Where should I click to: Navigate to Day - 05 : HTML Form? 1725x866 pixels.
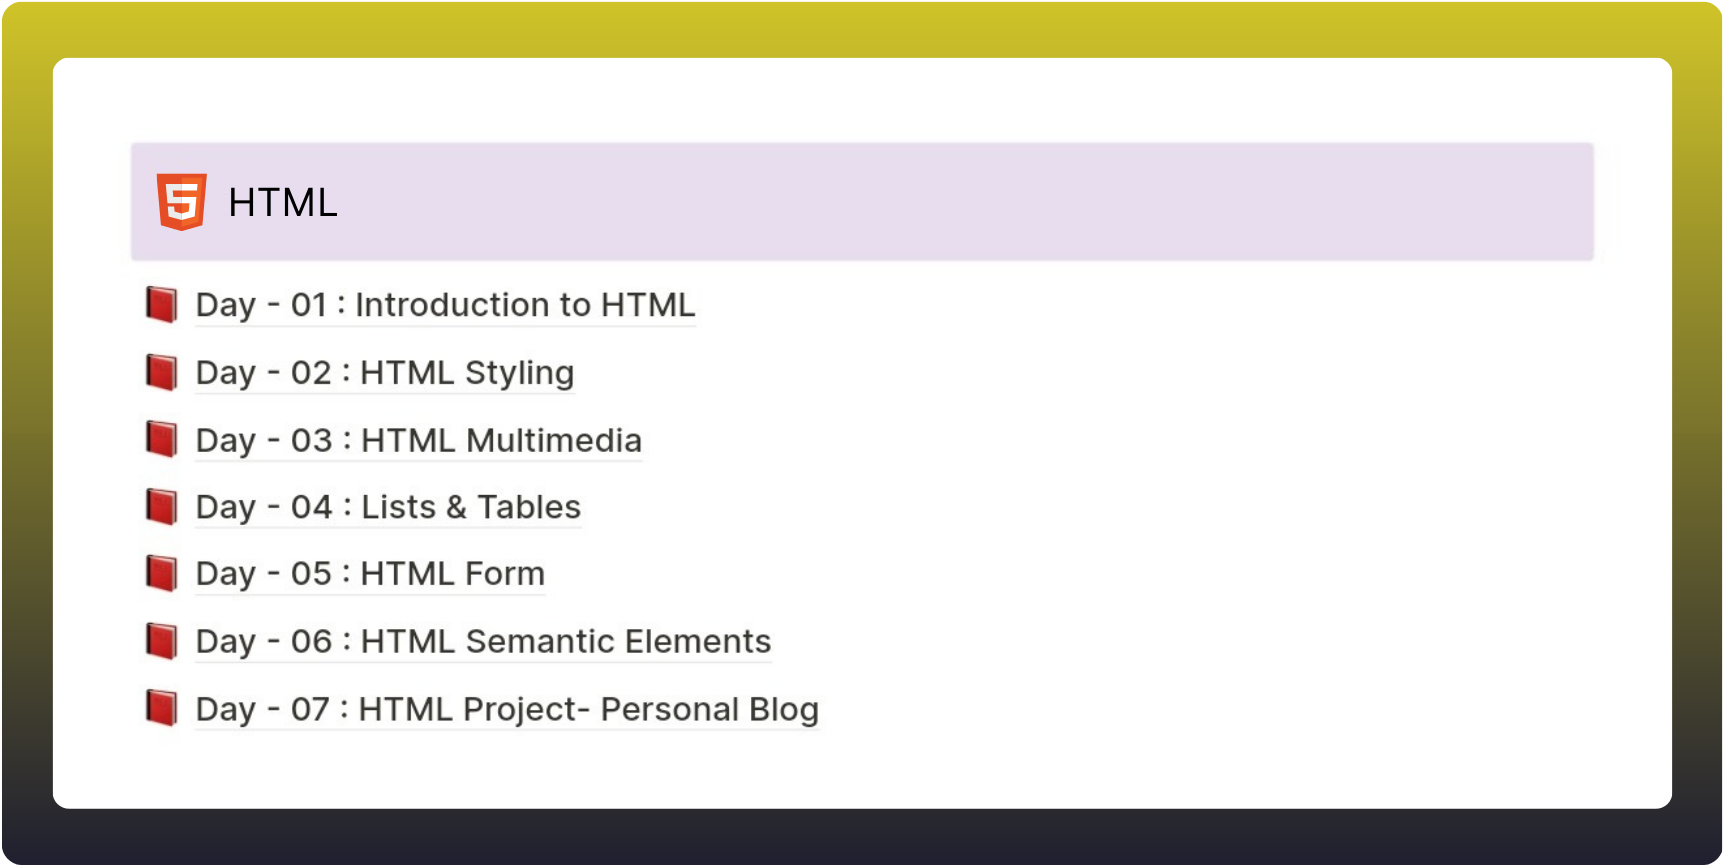click(370, 575)
